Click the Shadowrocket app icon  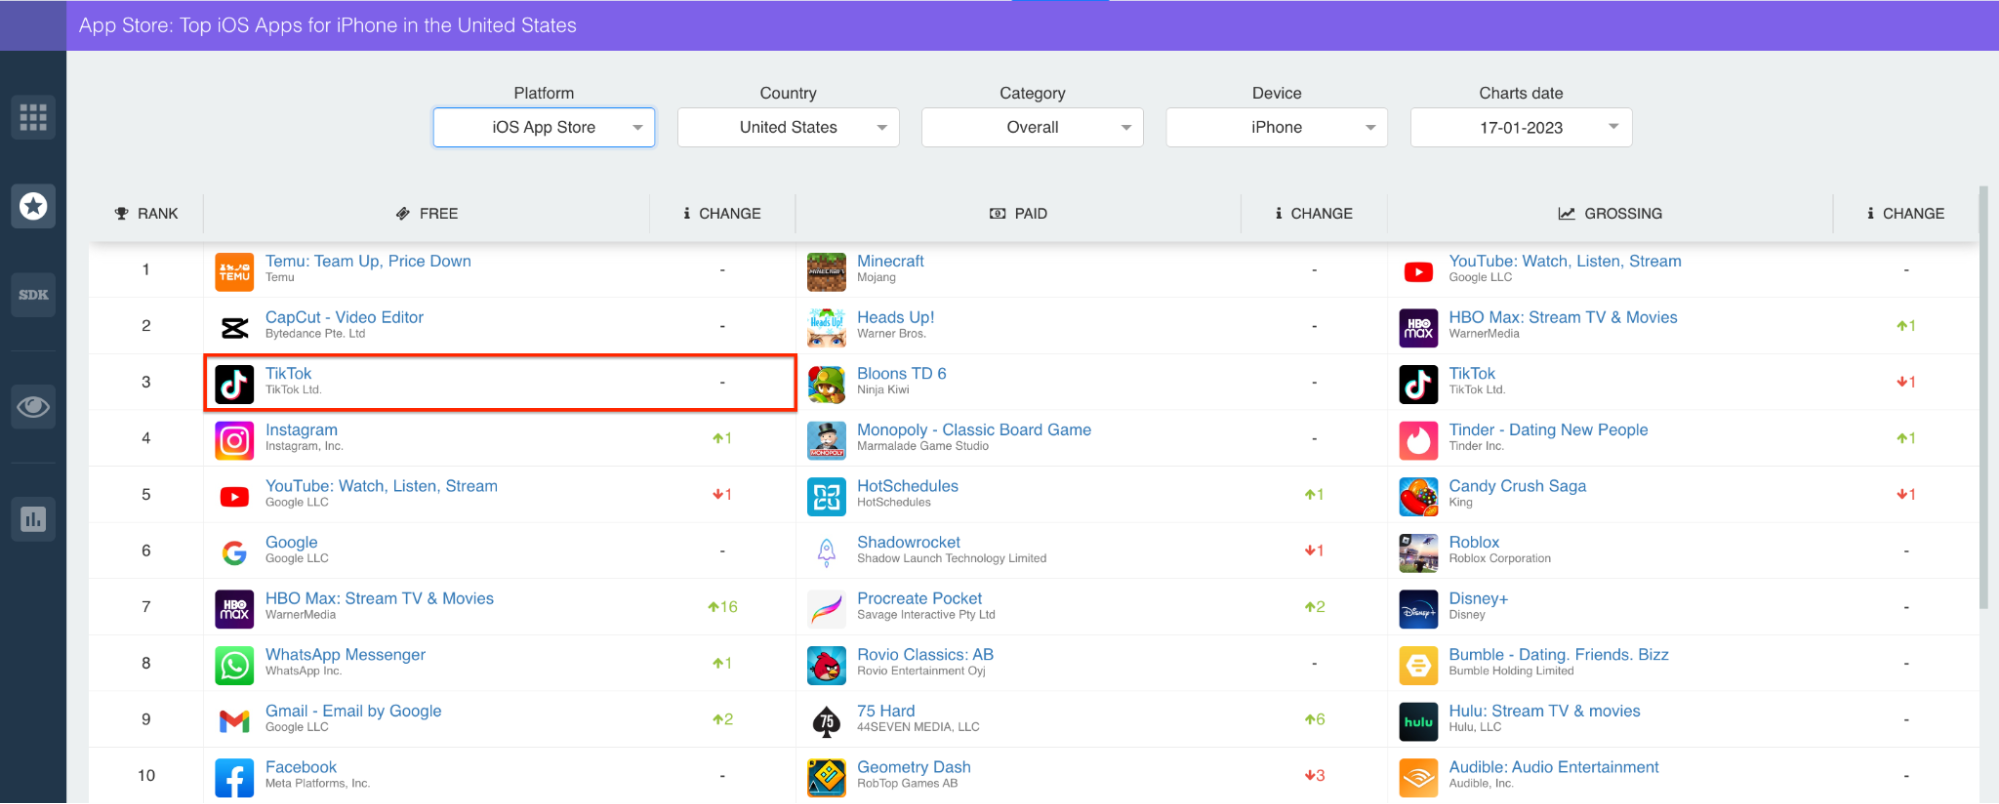[826, 552]
